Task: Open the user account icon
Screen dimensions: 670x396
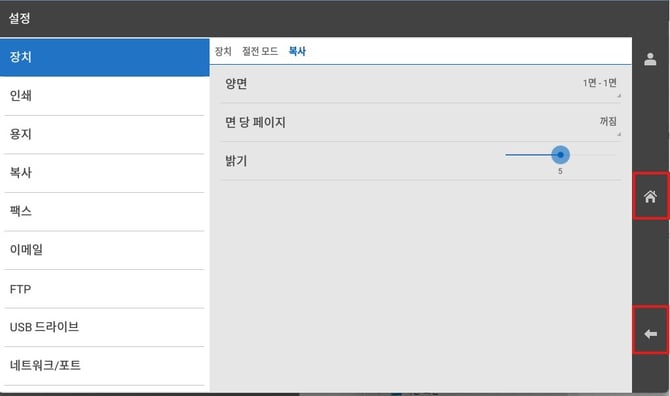Action: coord(650,59)
